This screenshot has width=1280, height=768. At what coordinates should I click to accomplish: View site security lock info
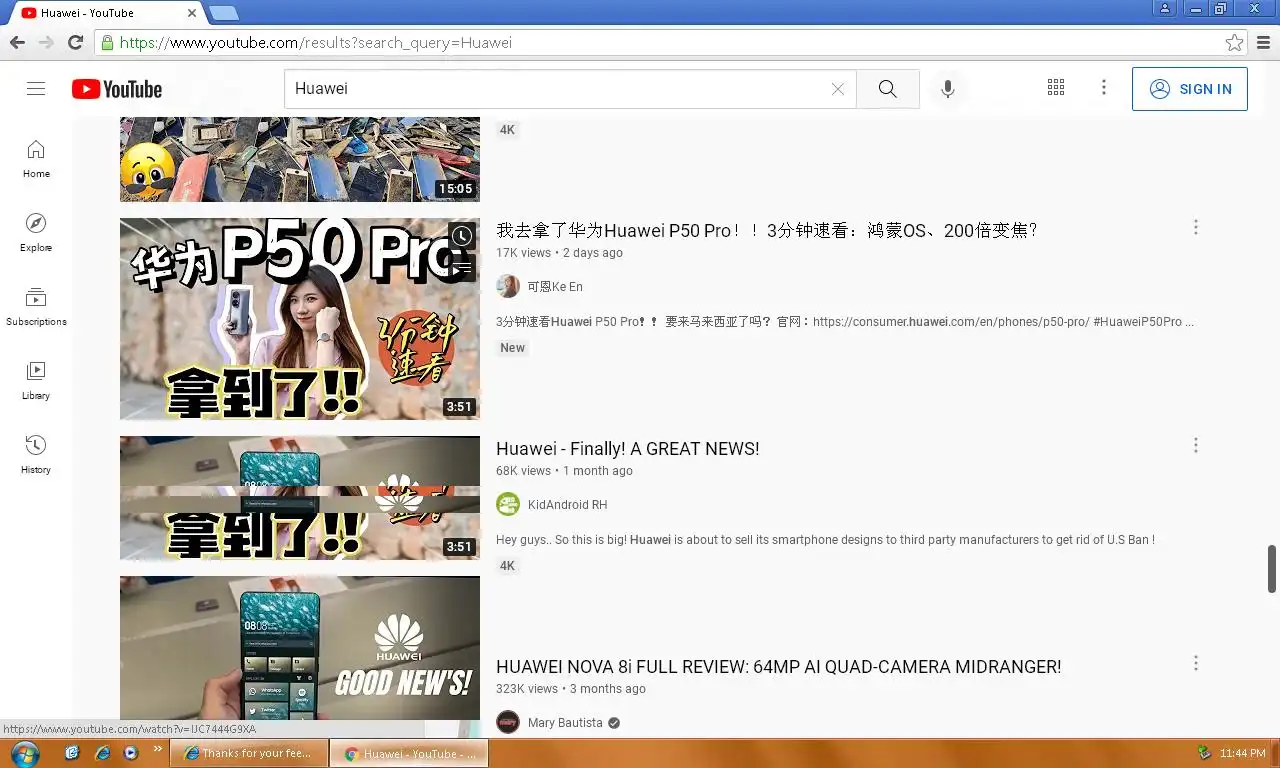(107, 43)
